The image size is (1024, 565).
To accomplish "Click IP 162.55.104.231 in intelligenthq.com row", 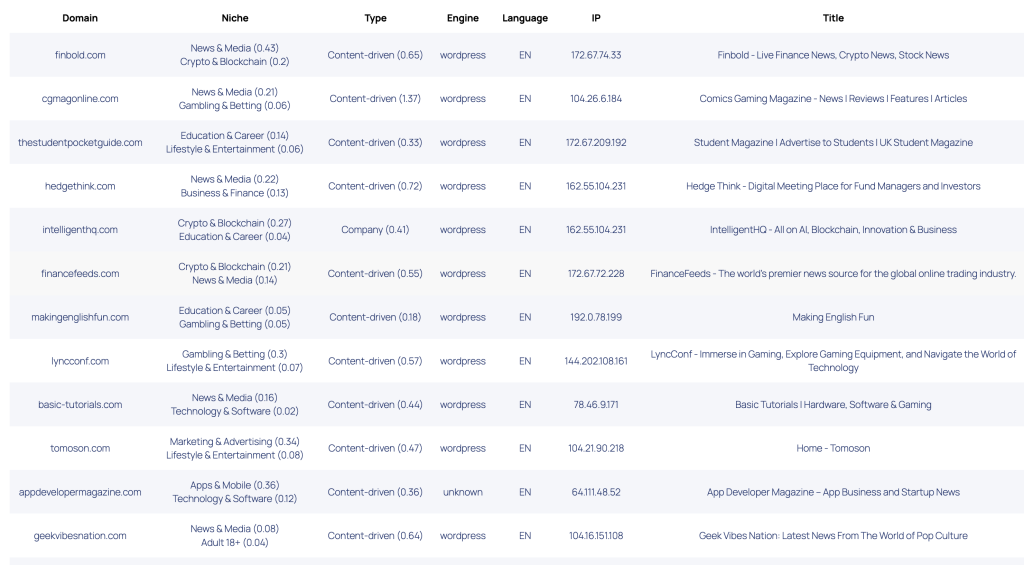I will [x=596, y=230].
